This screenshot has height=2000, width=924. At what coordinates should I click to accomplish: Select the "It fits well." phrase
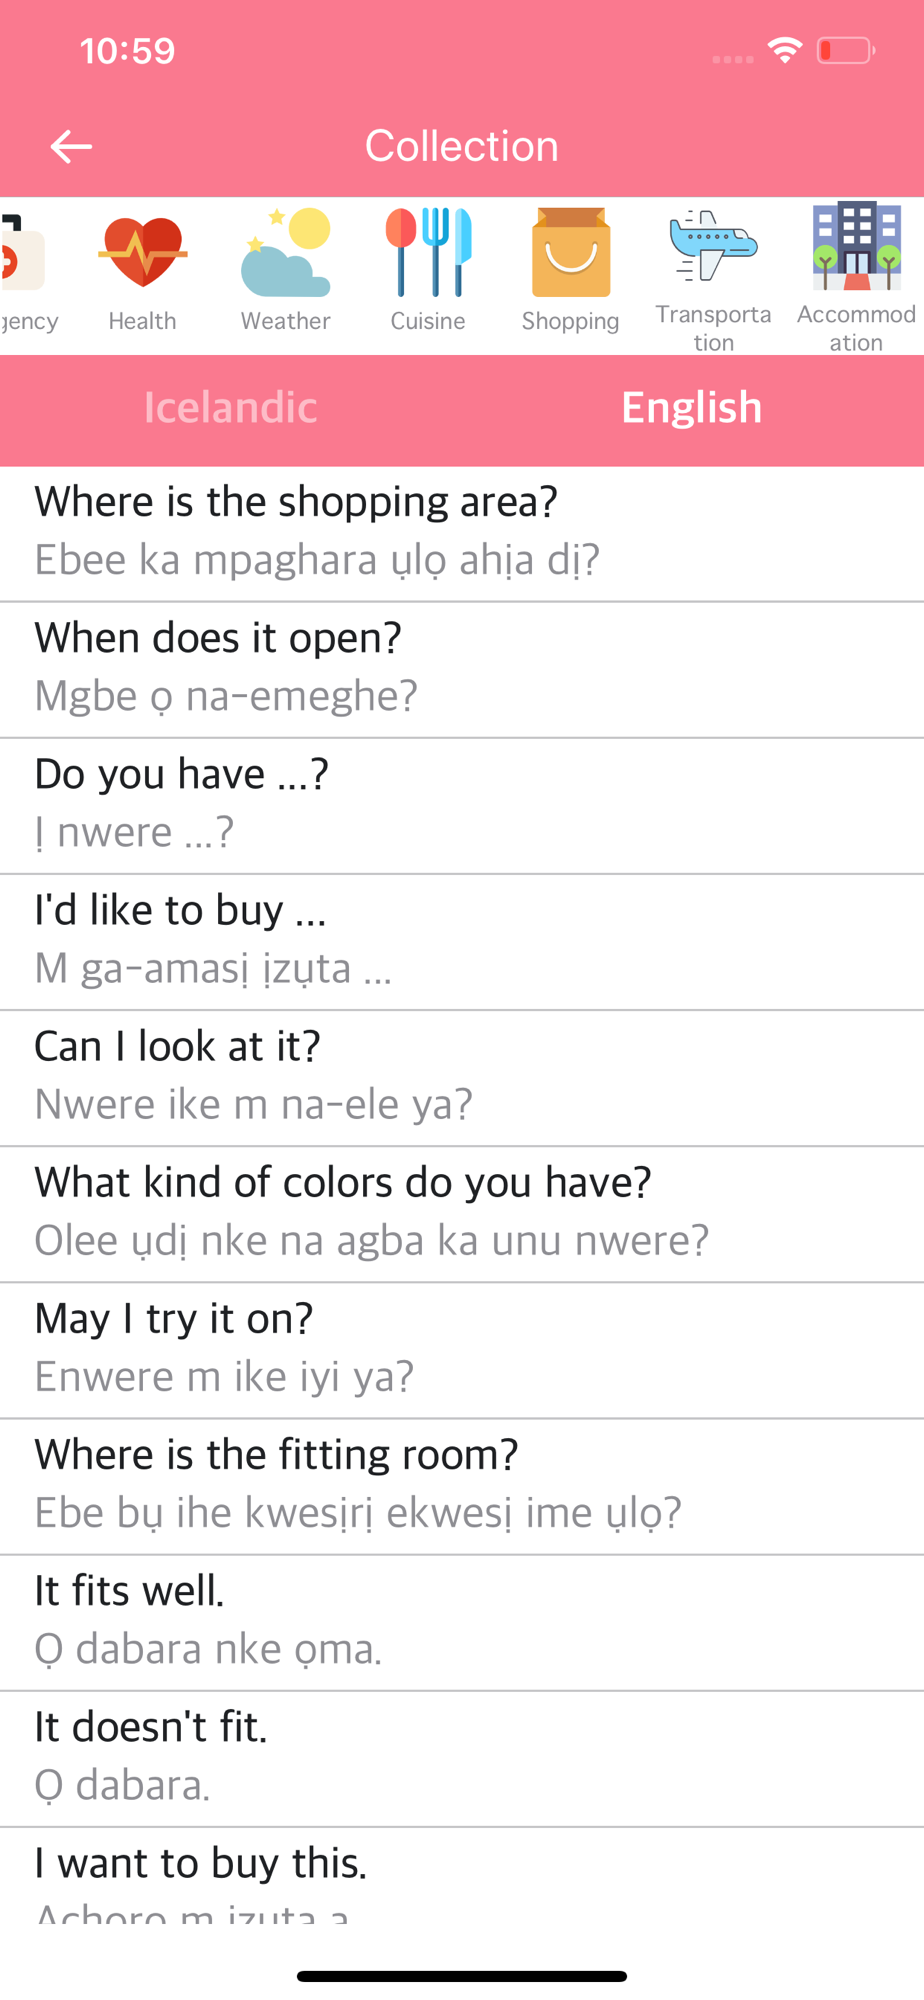tap(462, 1620)
